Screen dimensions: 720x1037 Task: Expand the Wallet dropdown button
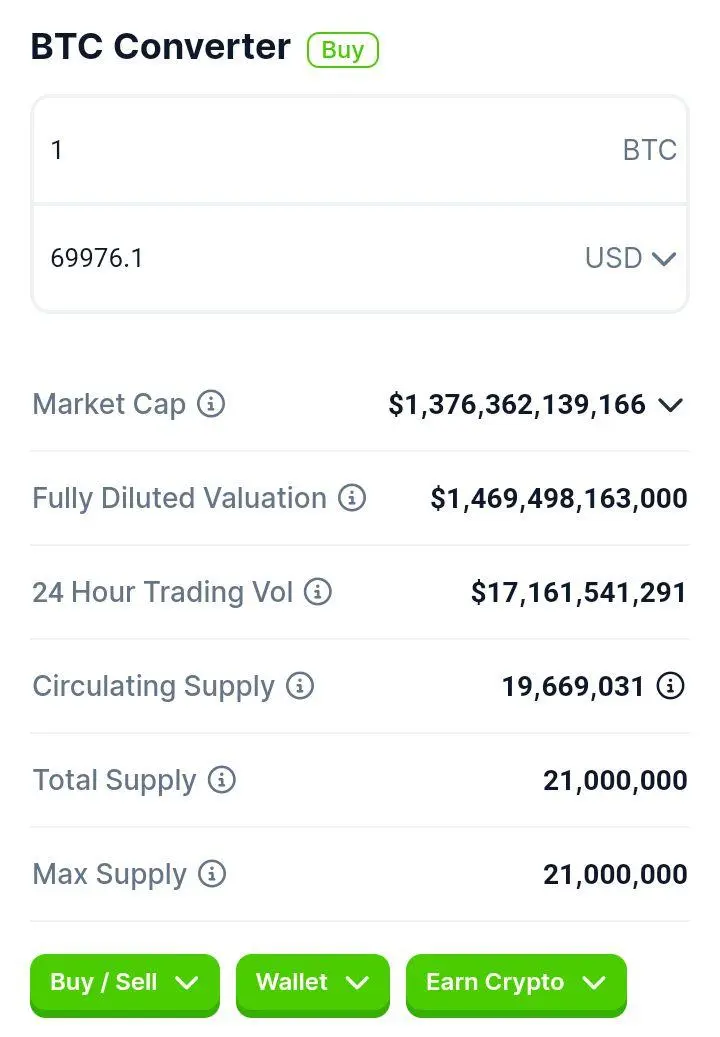pyautogui.click(x=312, y=983)
